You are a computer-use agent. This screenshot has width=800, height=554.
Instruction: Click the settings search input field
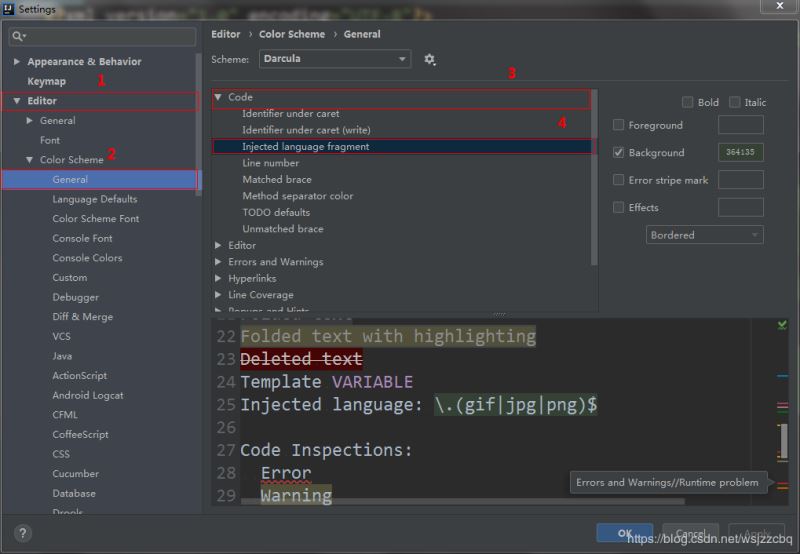[108, 37]
